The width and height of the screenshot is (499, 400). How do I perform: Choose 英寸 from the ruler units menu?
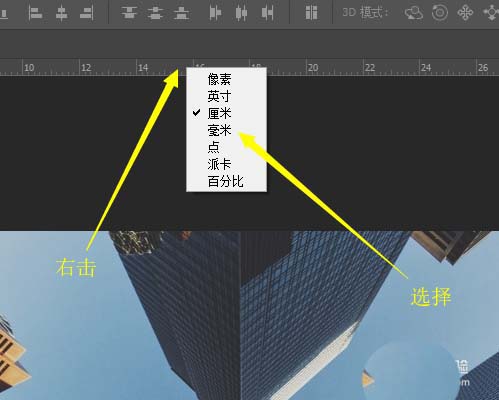click(226, 96)
